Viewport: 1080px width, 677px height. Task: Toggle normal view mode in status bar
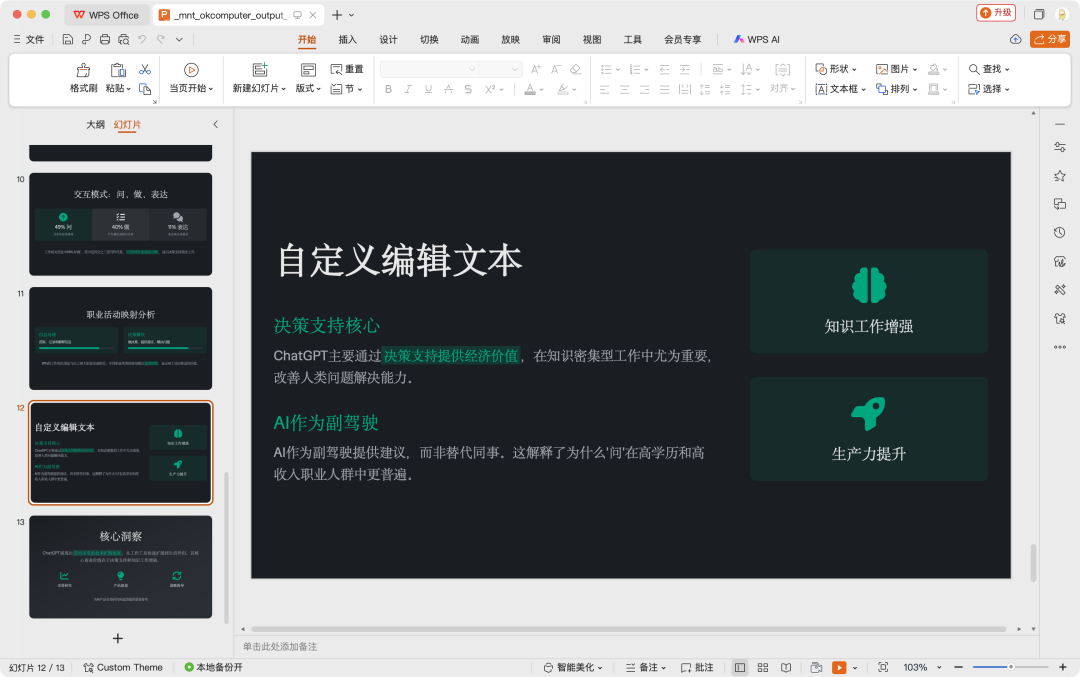coord(740,667)
